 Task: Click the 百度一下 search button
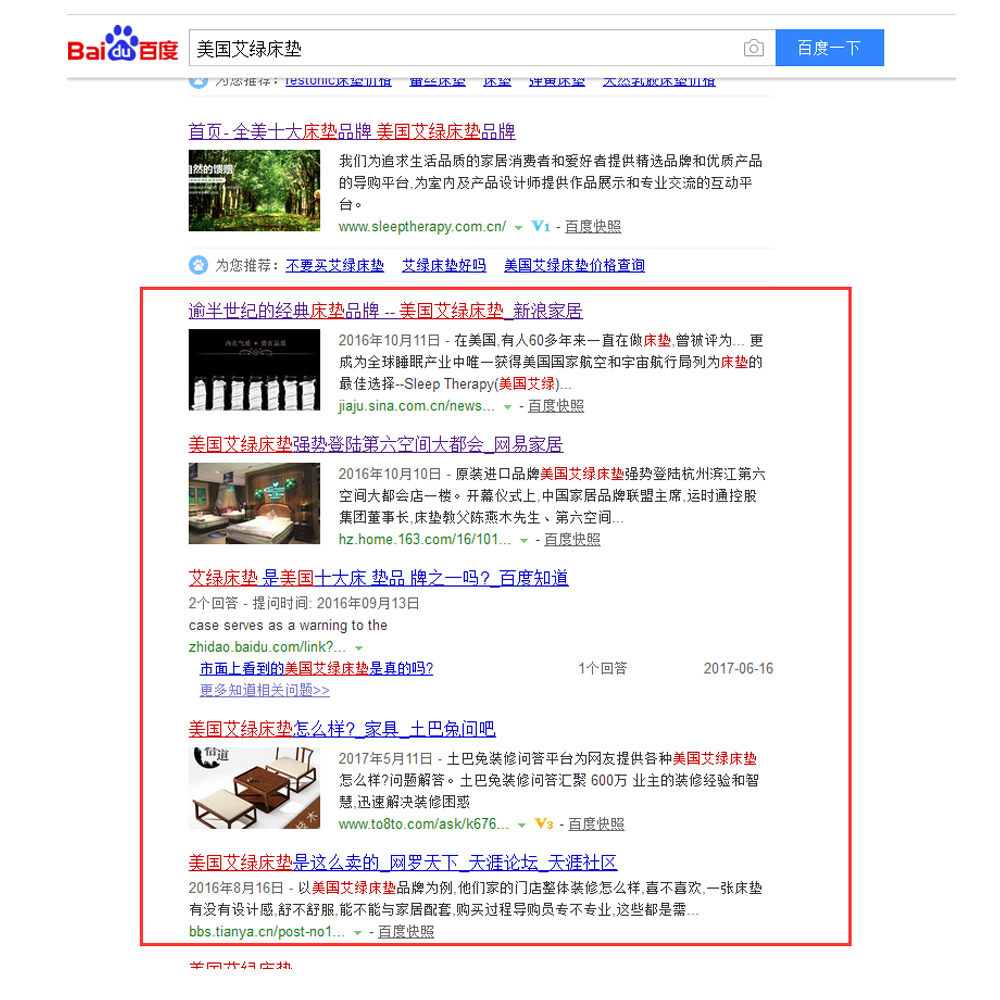pos(829,48)
